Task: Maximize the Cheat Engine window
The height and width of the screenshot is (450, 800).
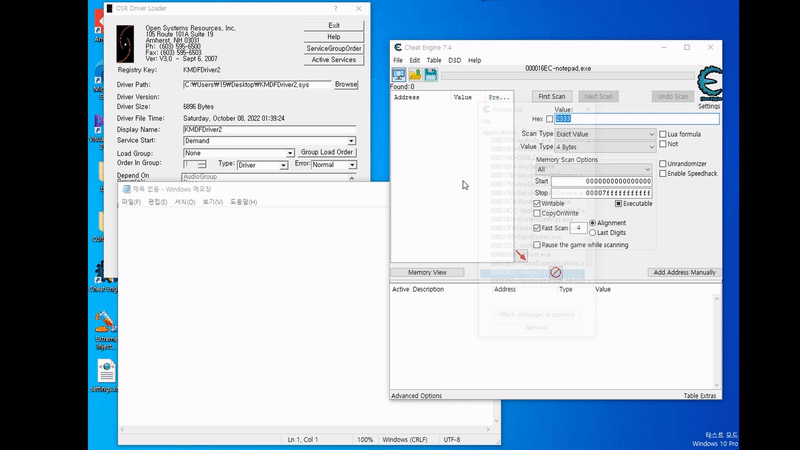Action: (x=687, y=47)
